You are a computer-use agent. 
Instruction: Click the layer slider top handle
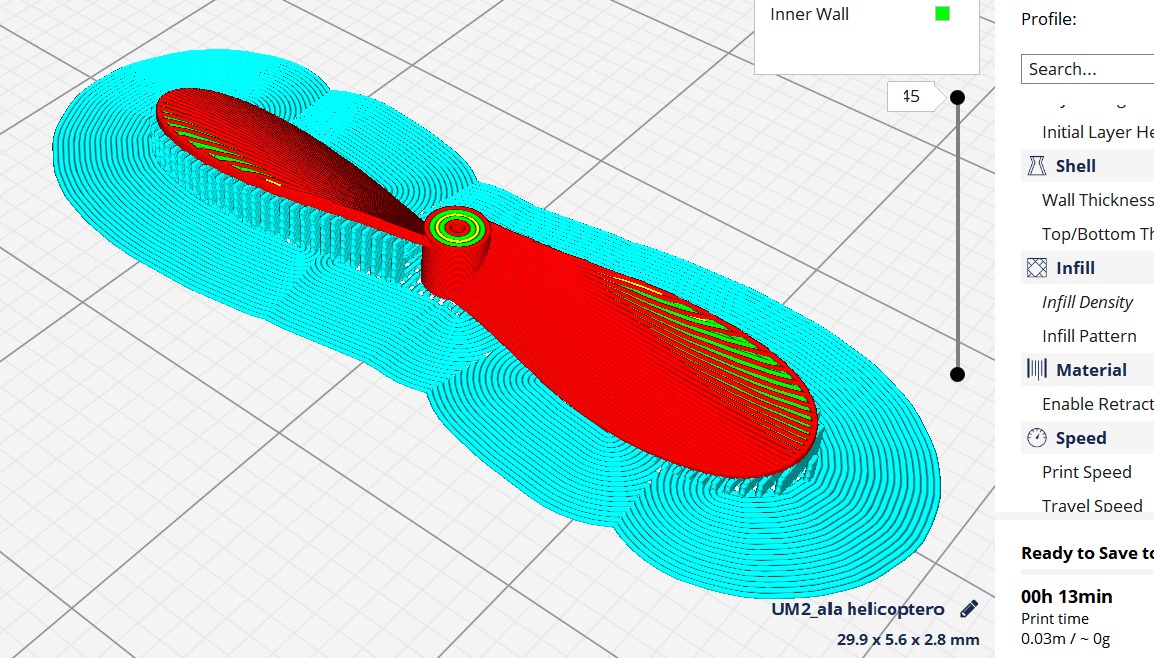957,97
